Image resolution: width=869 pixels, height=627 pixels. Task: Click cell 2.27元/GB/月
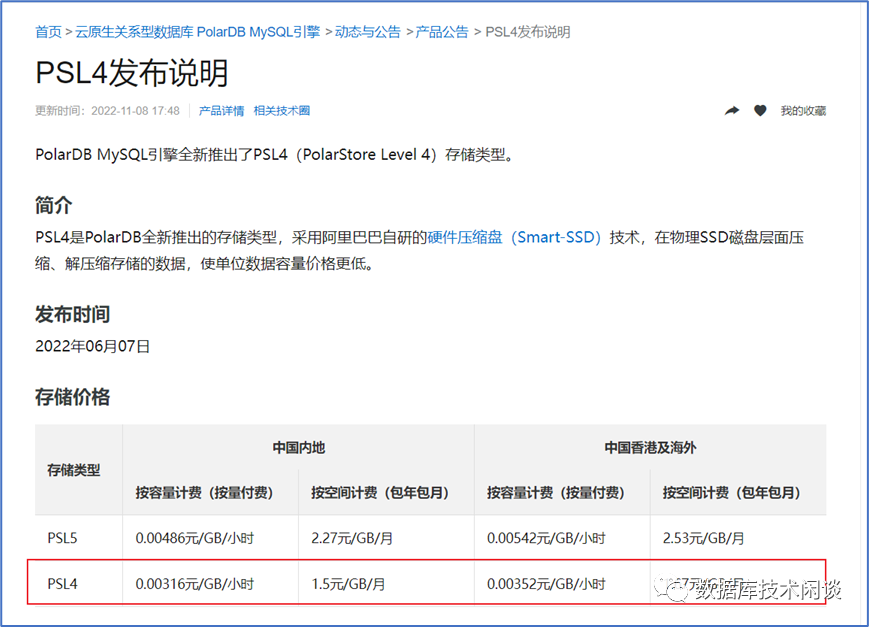(352, 538)
